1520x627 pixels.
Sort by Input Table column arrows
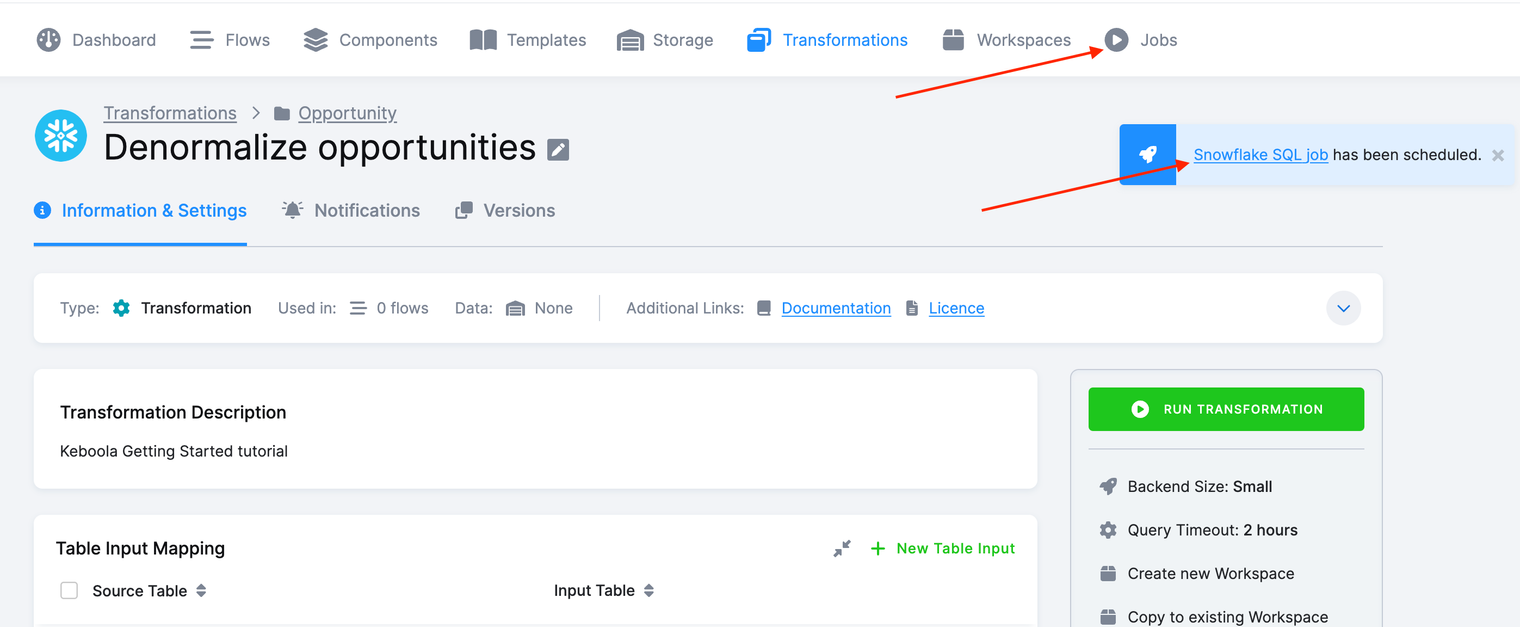(649, 591)
